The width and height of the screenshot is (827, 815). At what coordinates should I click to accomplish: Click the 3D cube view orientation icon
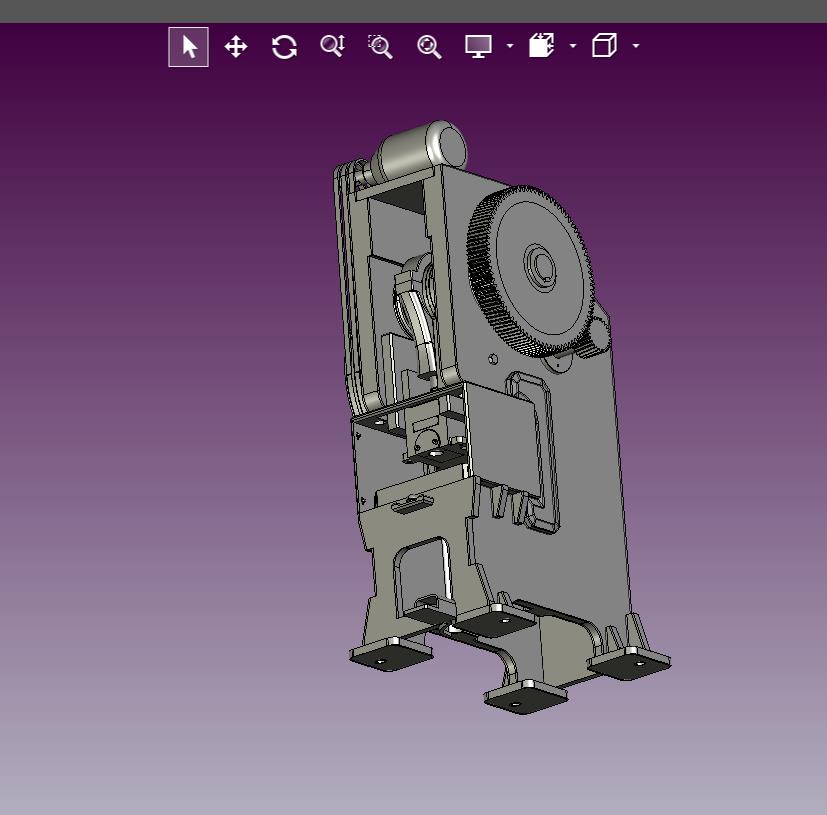pos(604,45)
